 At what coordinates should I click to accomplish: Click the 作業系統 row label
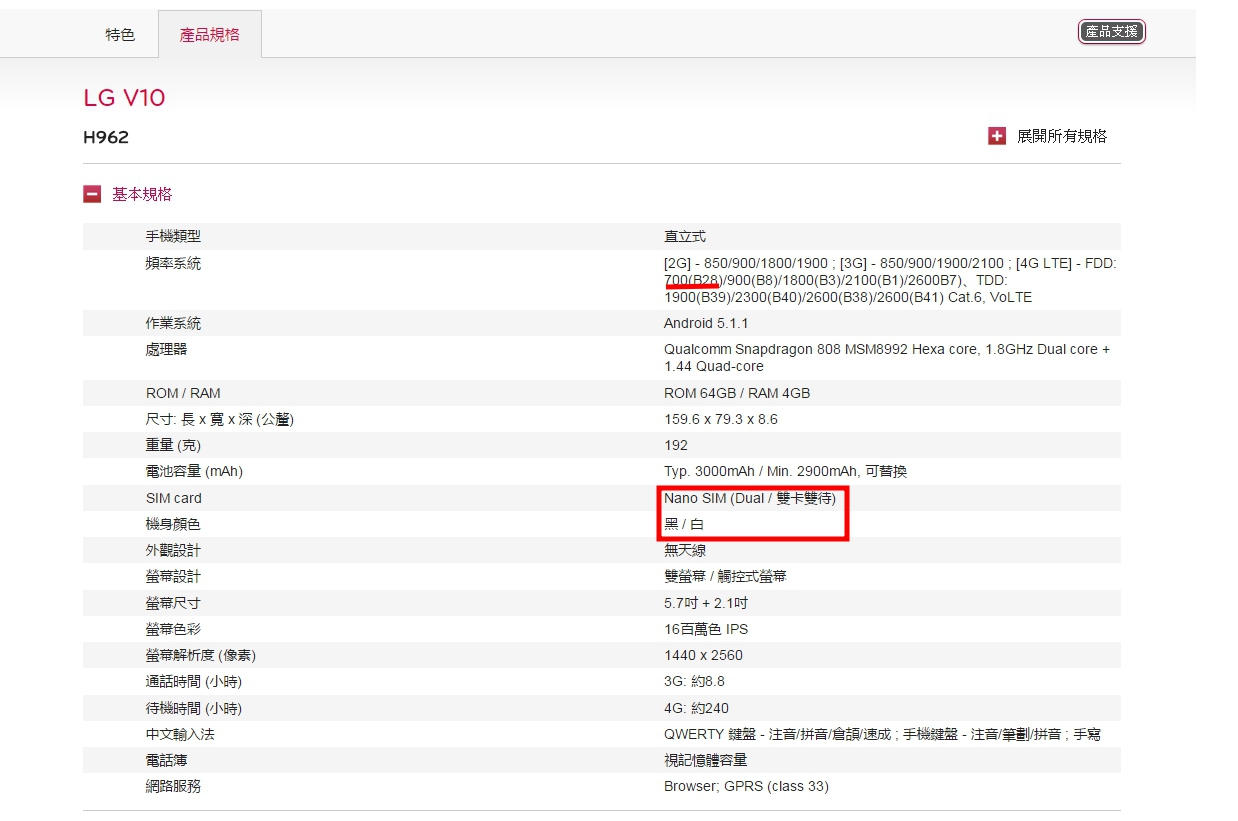[173, 323]
